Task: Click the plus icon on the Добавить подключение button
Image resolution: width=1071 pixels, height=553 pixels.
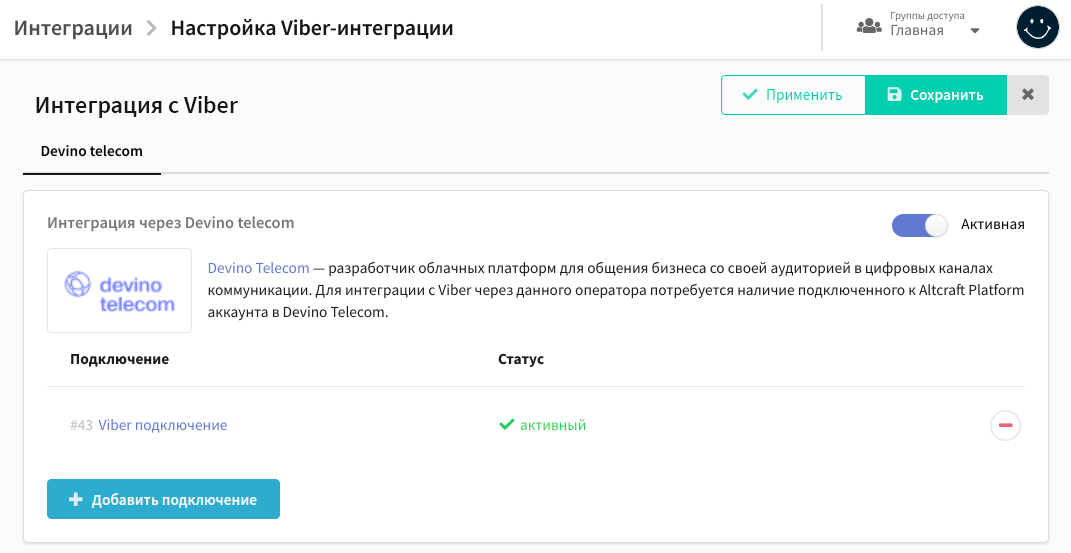Action: click(76, 500)
